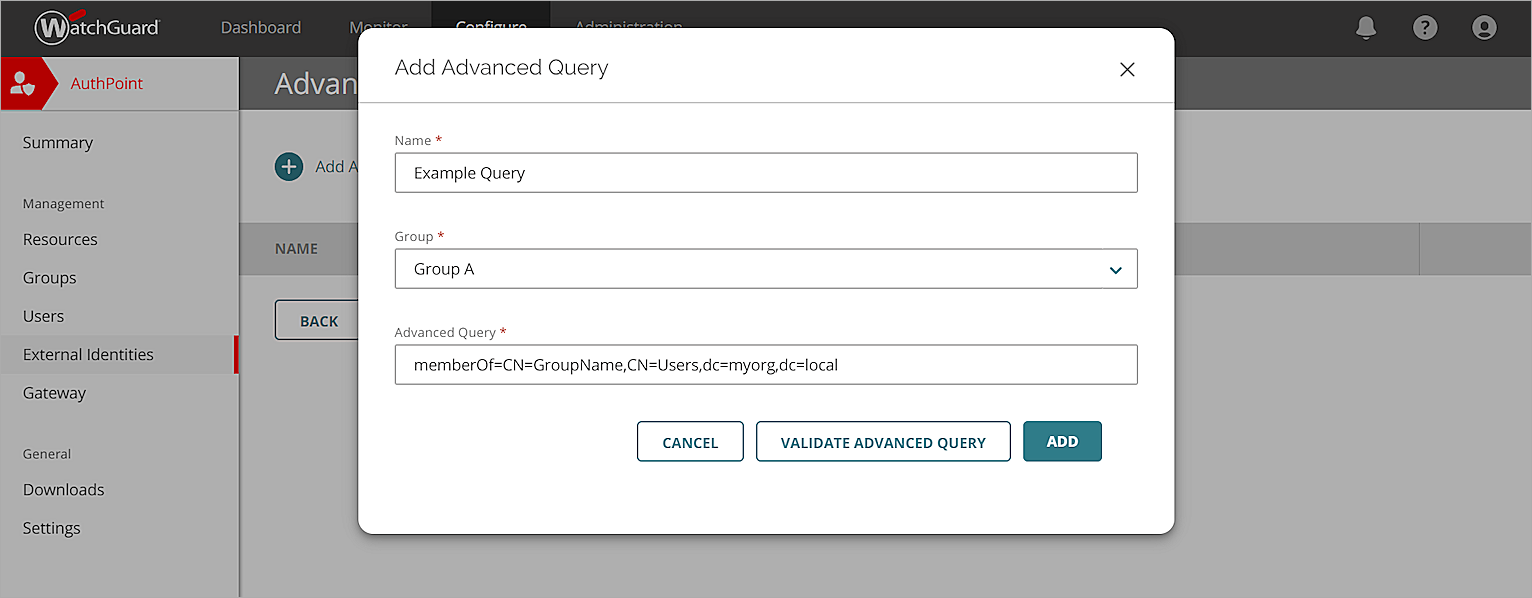
Task: Open the Dashboard menu
Action: coord(261,28)
